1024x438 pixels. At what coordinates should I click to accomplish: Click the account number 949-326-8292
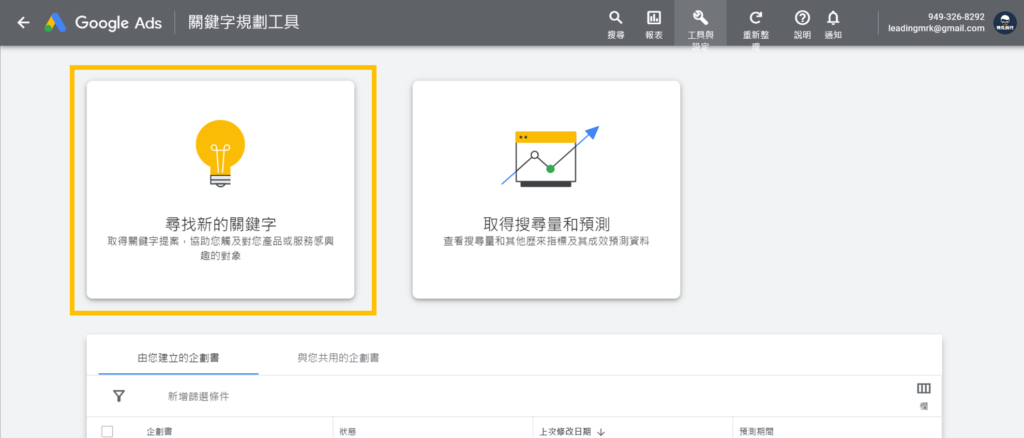click(956, 17)
